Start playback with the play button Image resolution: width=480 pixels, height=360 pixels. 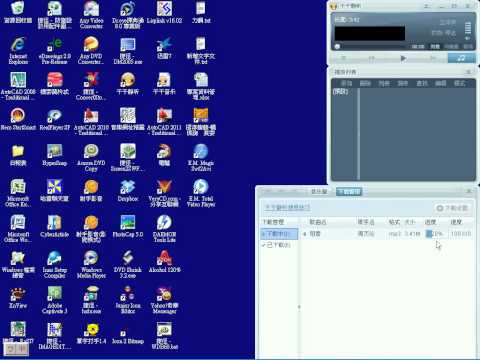click(403, 58)
